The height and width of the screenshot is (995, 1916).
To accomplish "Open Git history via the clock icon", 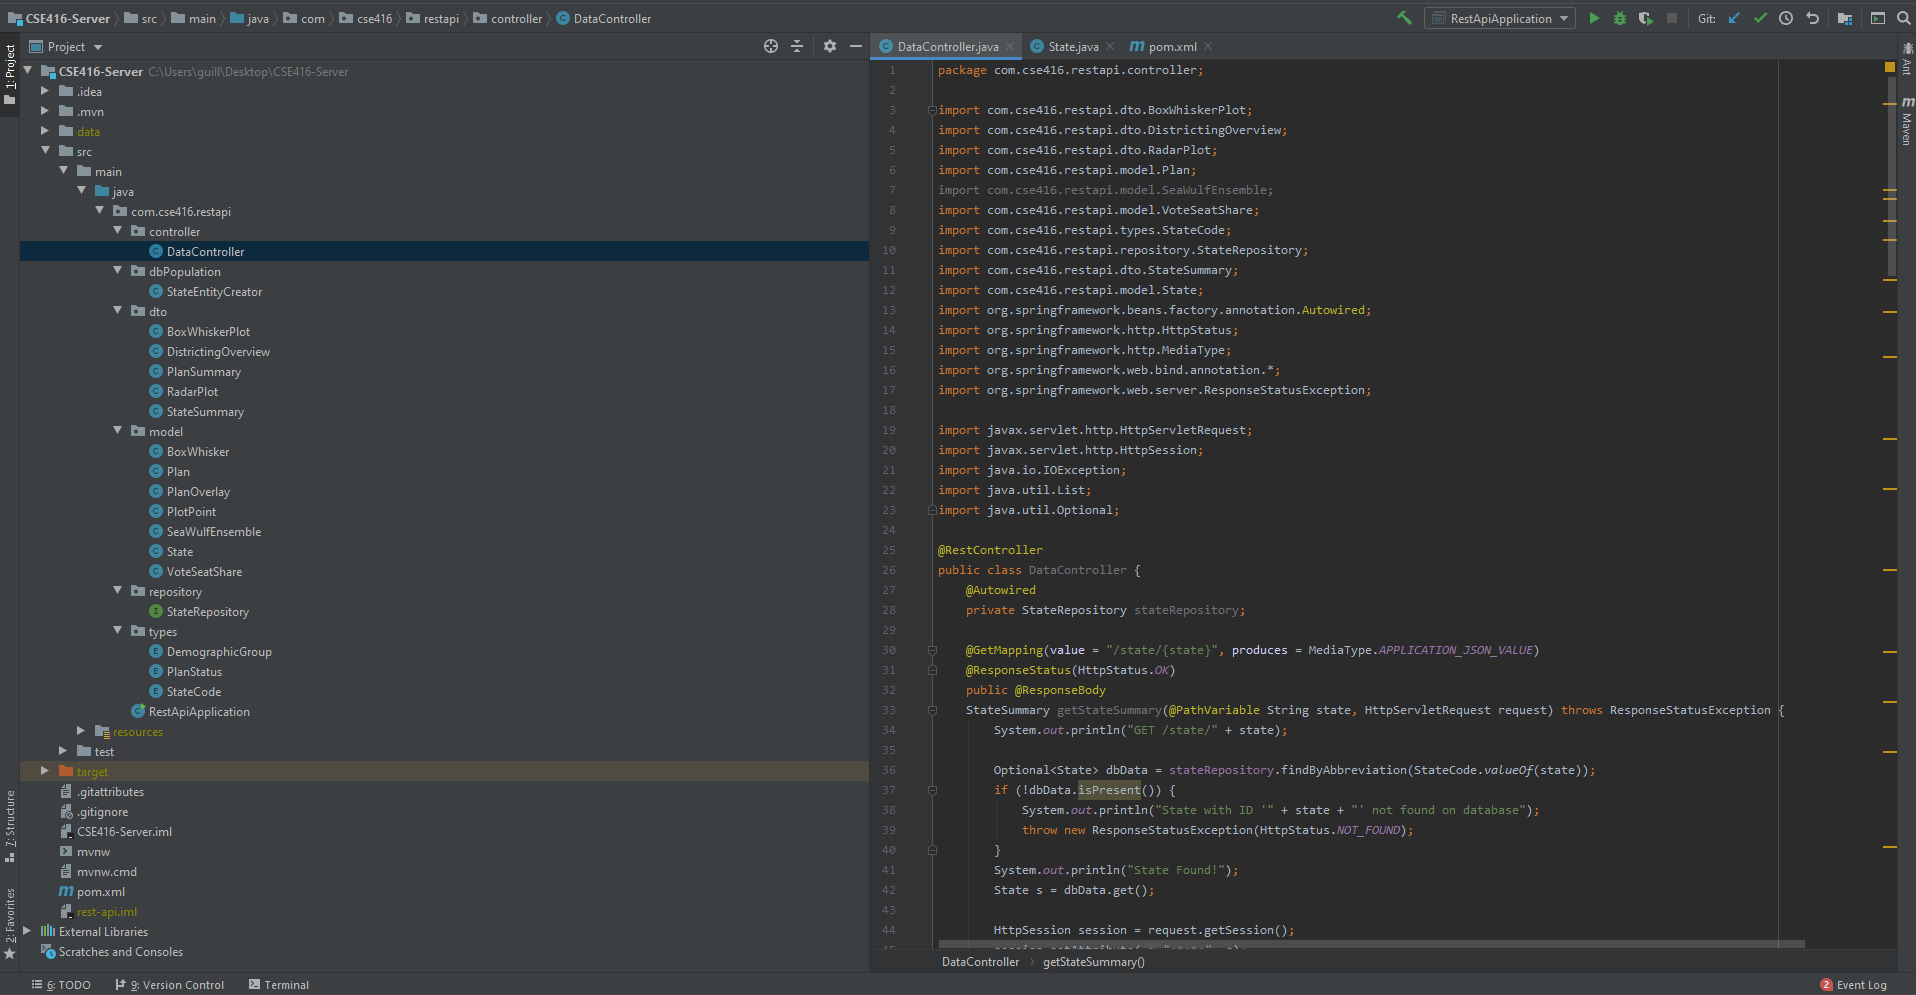I will (x=1786, y=18).
